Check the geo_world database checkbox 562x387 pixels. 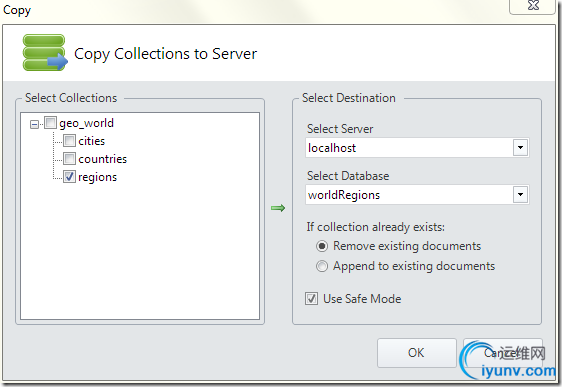click(x=51, y=123)
